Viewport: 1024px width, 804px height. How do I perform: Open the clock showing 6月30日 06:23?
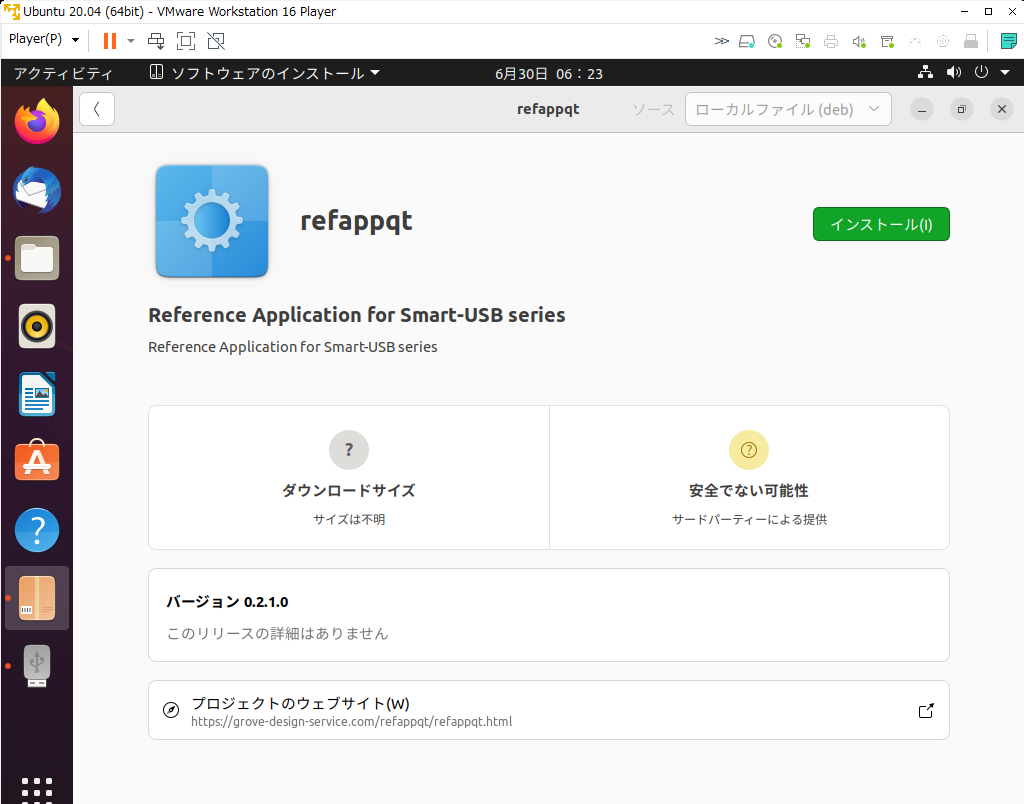(549, 74)
